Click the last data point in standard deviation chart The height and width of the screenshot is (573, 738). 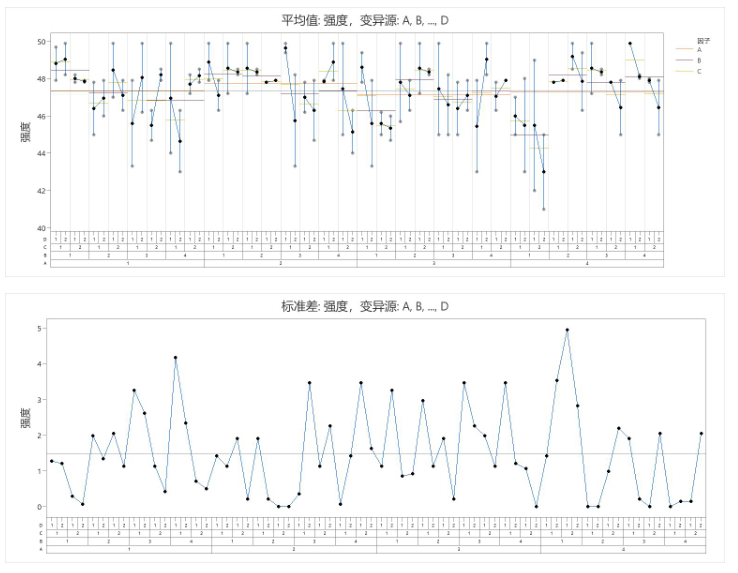[x=701, y=434]
